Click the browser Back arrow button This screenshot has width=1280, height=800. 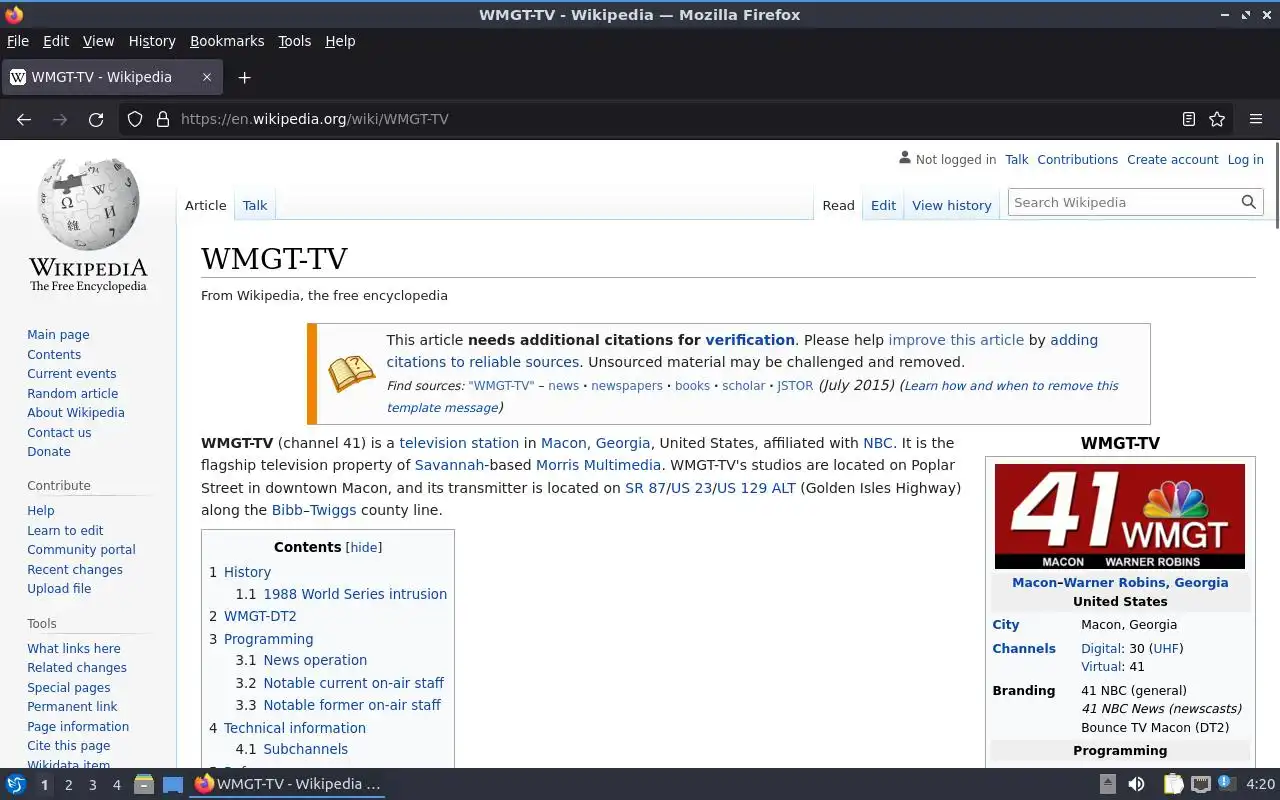point(24,119)
